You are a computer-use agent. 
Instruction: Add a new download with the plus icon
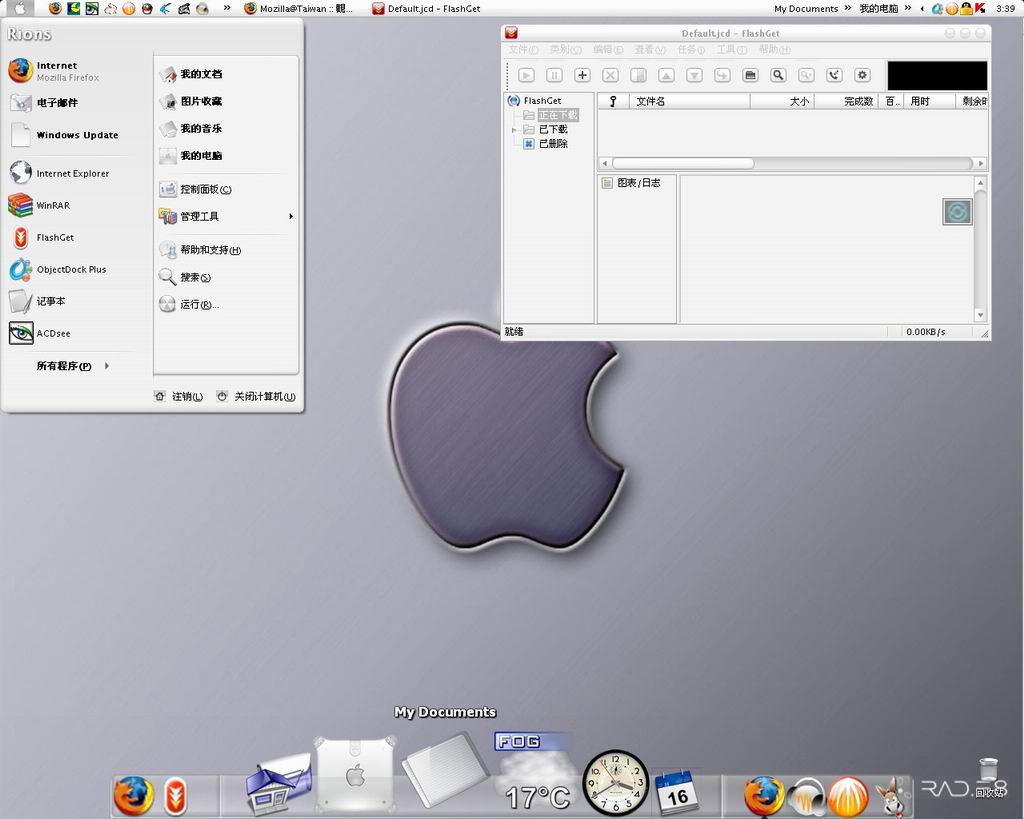click(x=582, y=75)
